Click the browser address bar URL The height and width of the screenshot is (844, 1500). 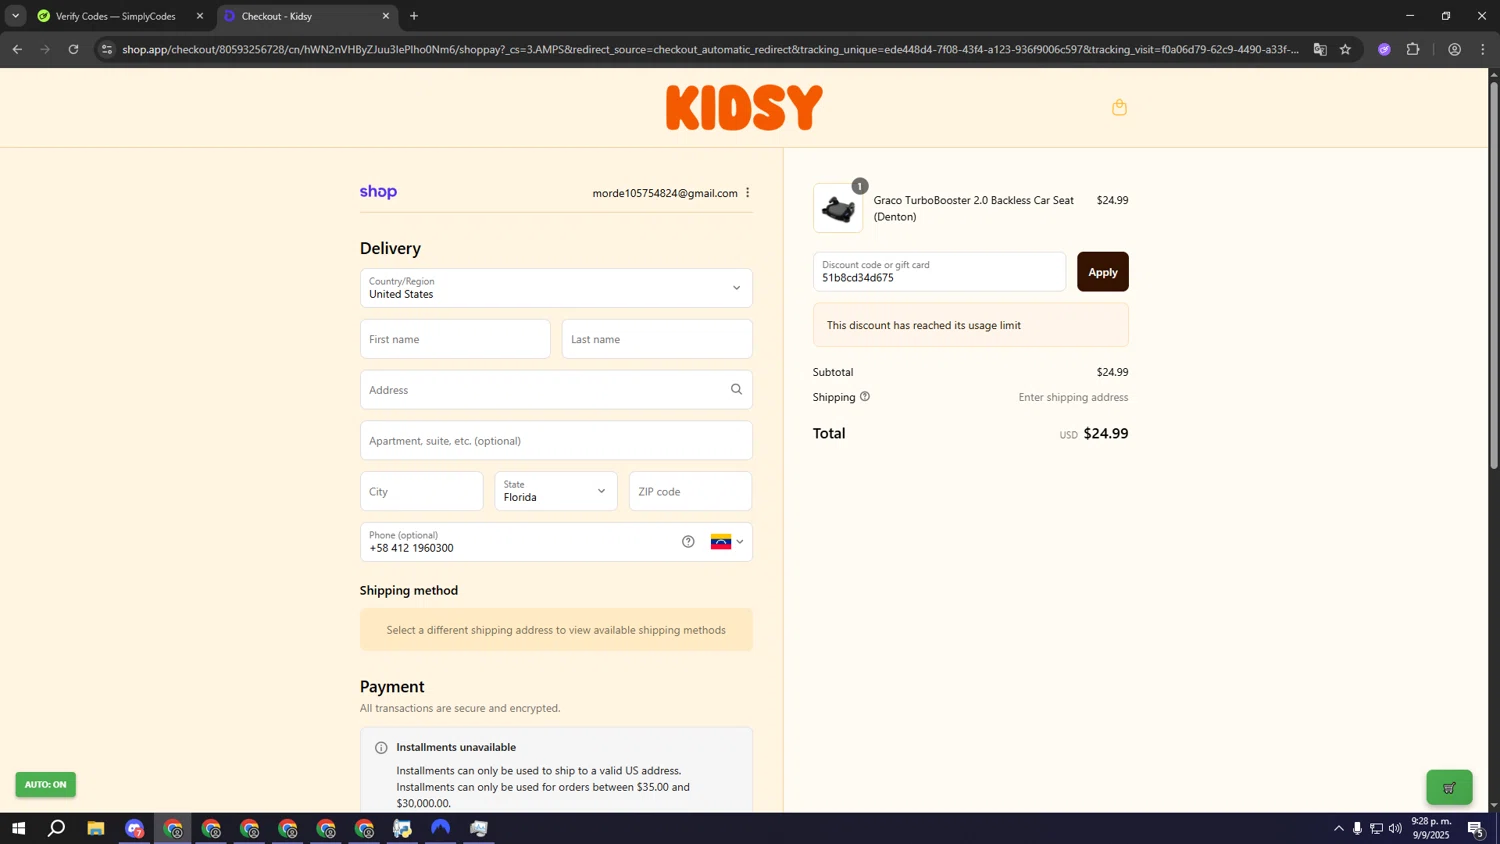point(710,49)
